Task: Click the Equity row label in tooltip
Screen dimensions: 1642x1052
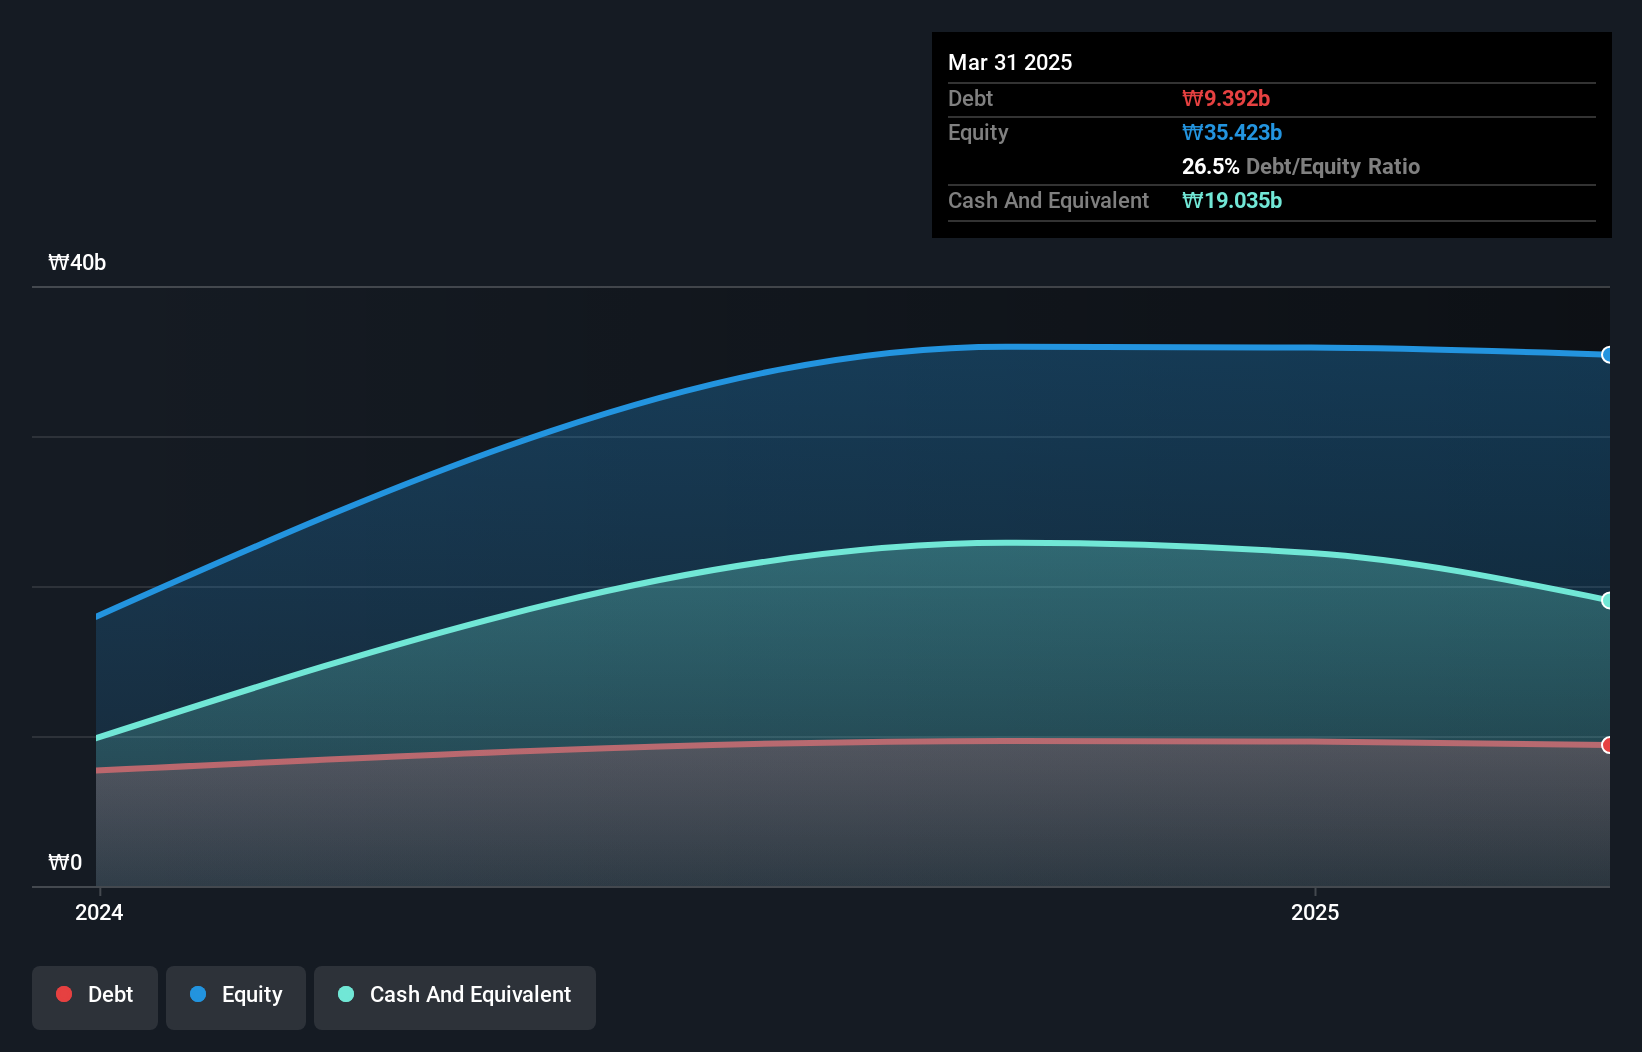Action: tap(978, 132)
